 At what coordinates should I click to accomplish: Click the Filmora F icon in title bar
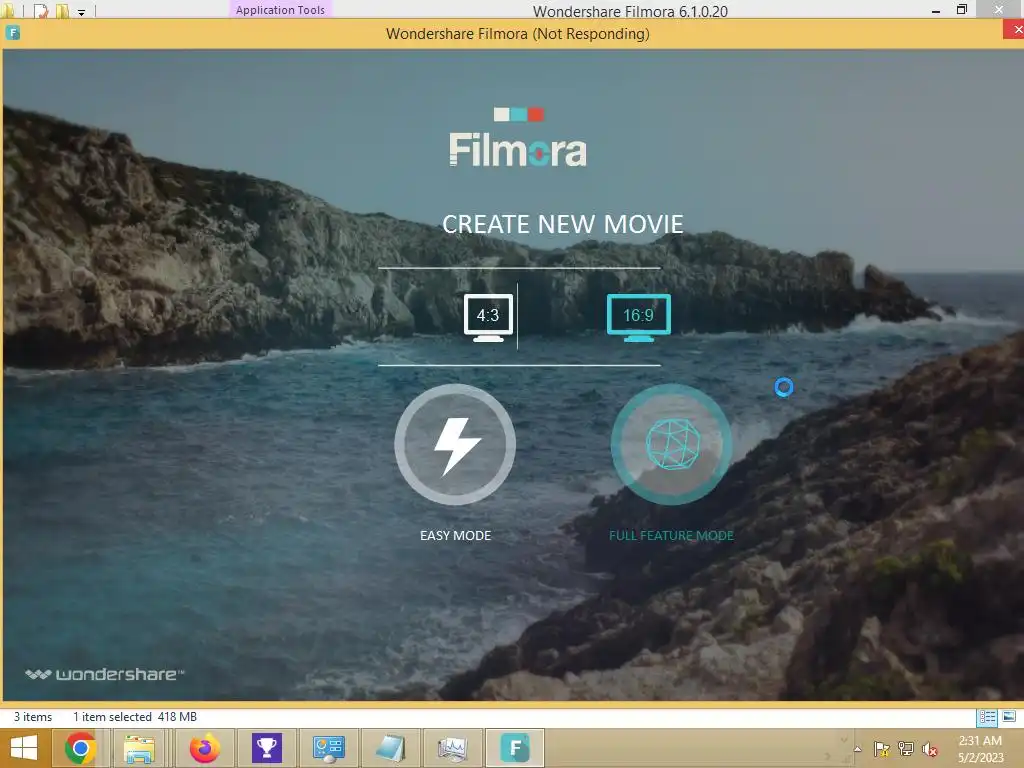click(x=12, y=33)
